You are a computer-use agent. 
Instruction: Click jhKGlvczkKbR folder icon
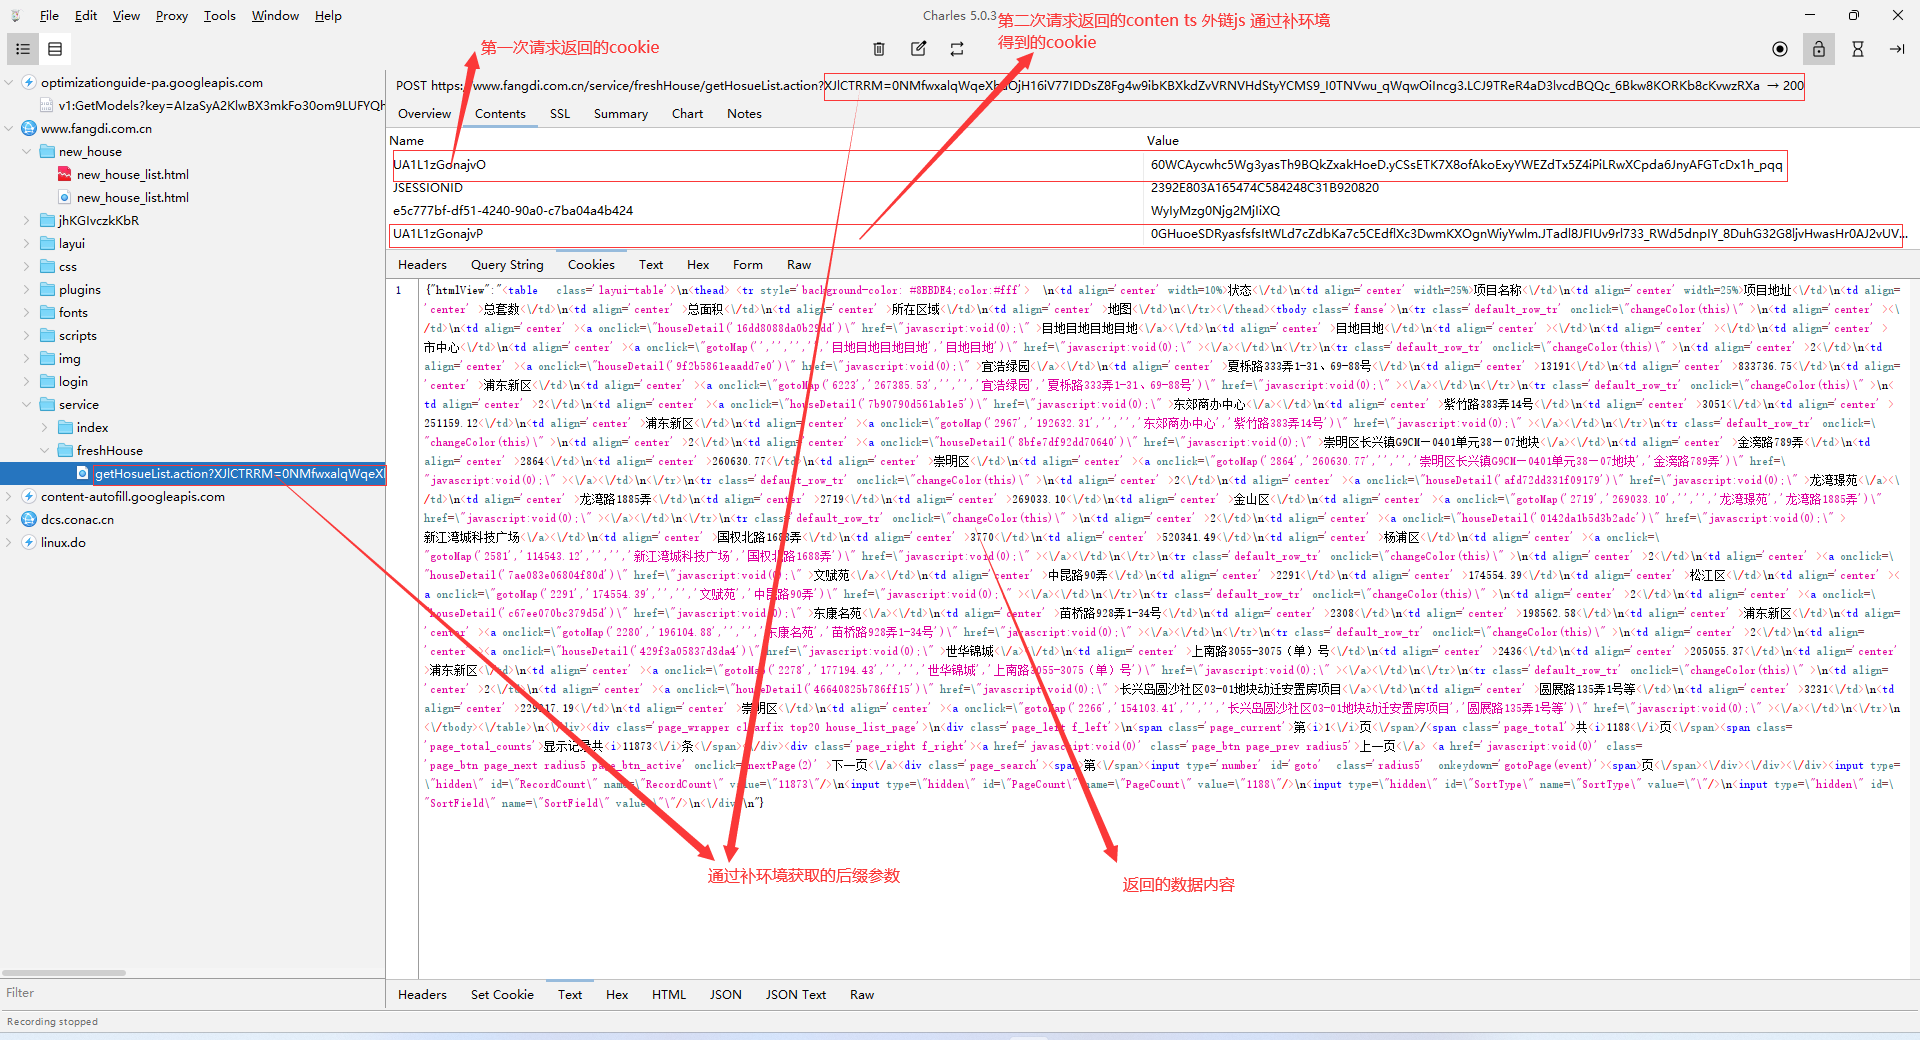click(47, 220)
